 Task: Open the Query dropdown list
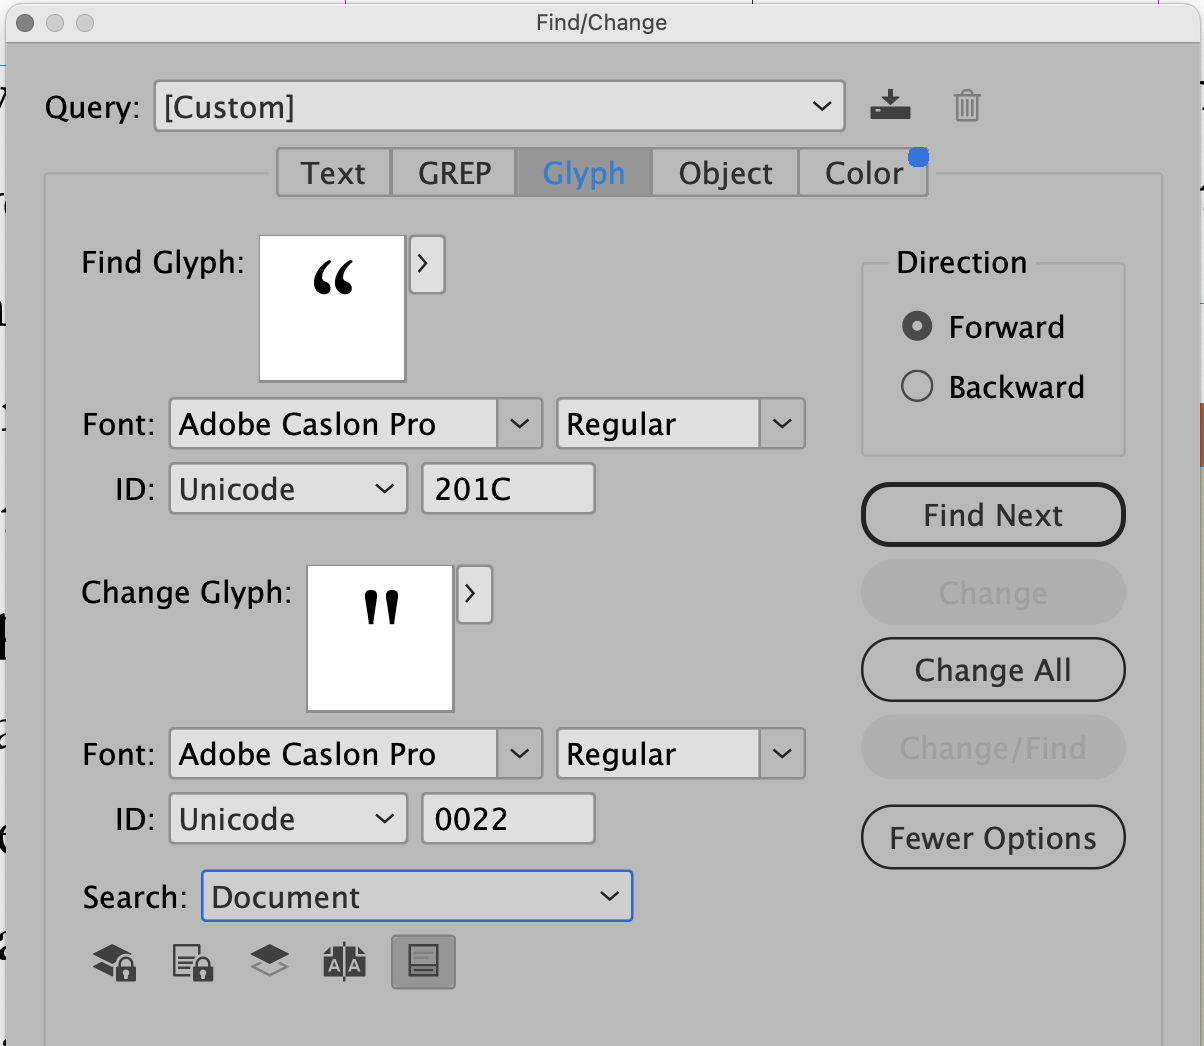822,105
